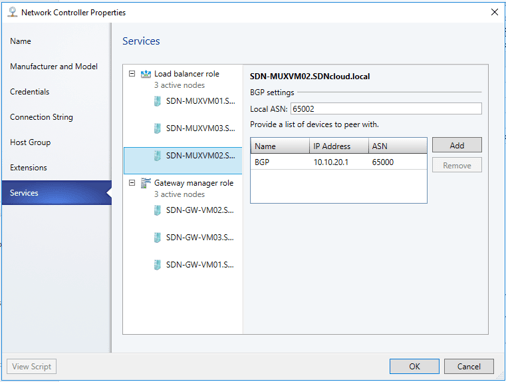
Task: Collapse the Gateway manager role tree
Action: 132,183
